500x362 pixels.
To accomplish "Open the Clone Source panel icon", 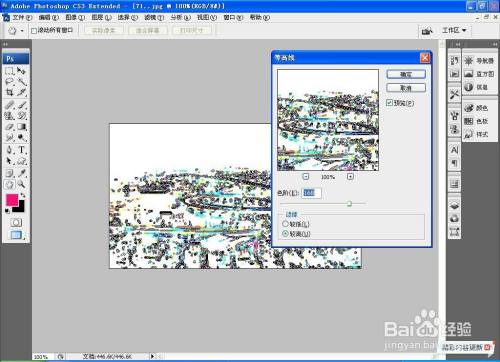I will click(x=454, y=129).
